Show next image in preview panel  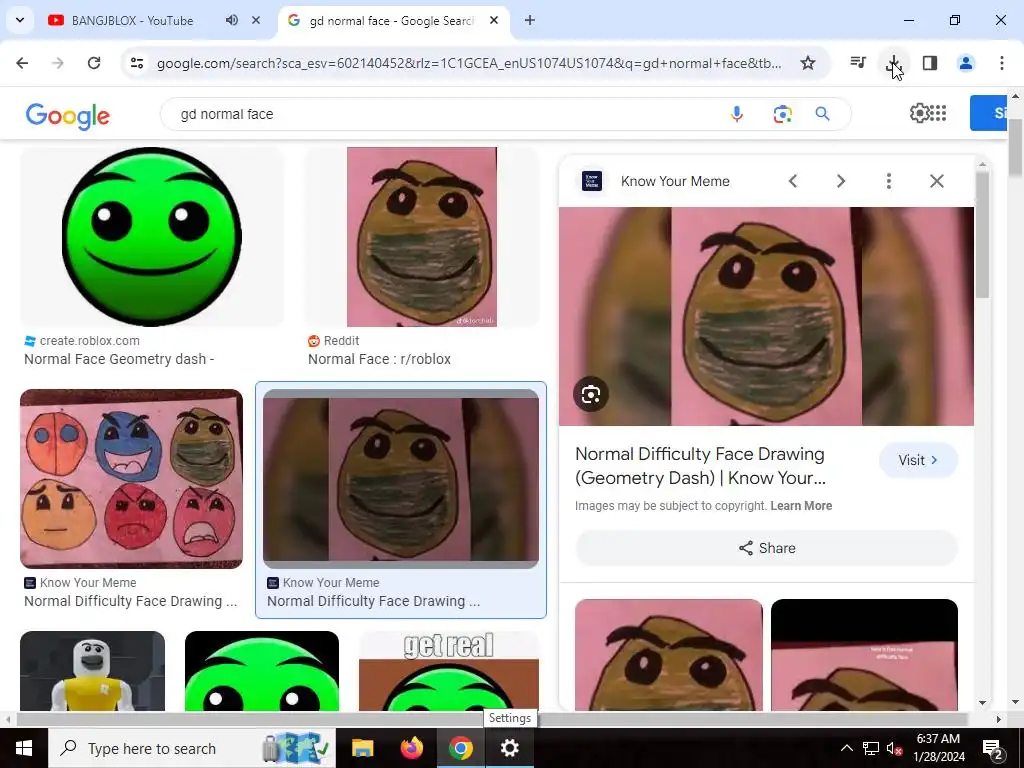[841, 181]
